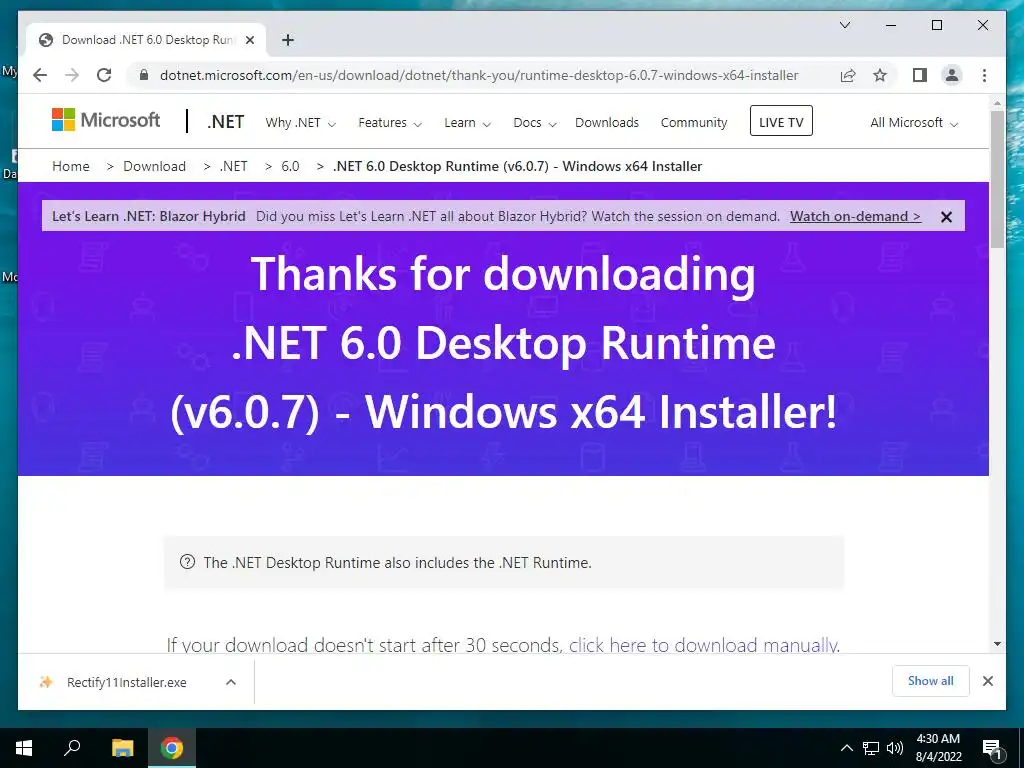Open File Explorer from the taskbar
1024x768 pixels.
[122, 748]
